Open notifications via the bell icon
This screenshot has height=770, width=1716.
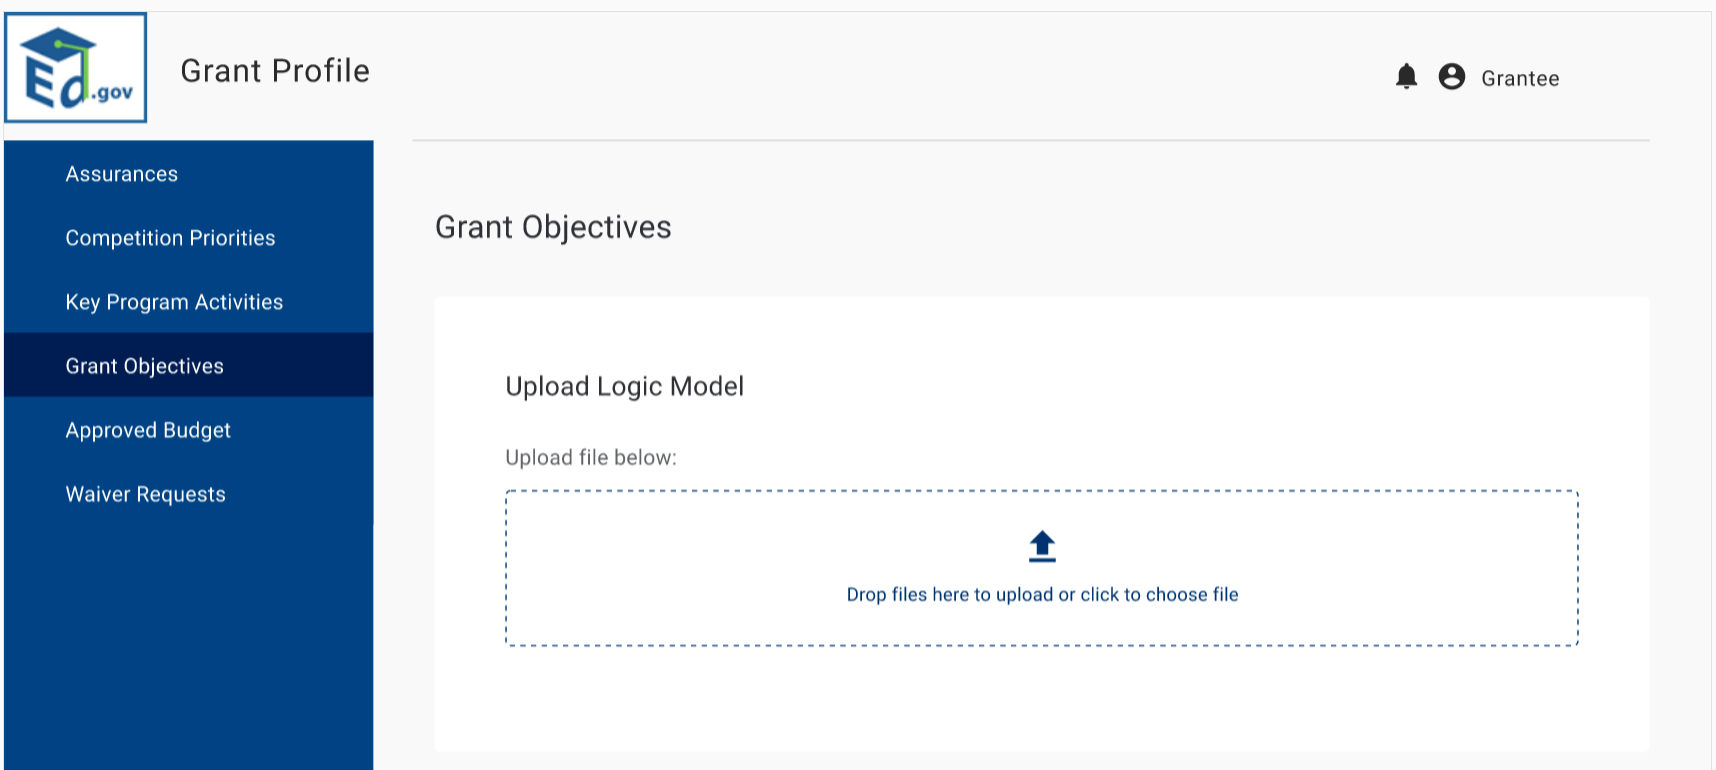click(x=1406, y=77)
